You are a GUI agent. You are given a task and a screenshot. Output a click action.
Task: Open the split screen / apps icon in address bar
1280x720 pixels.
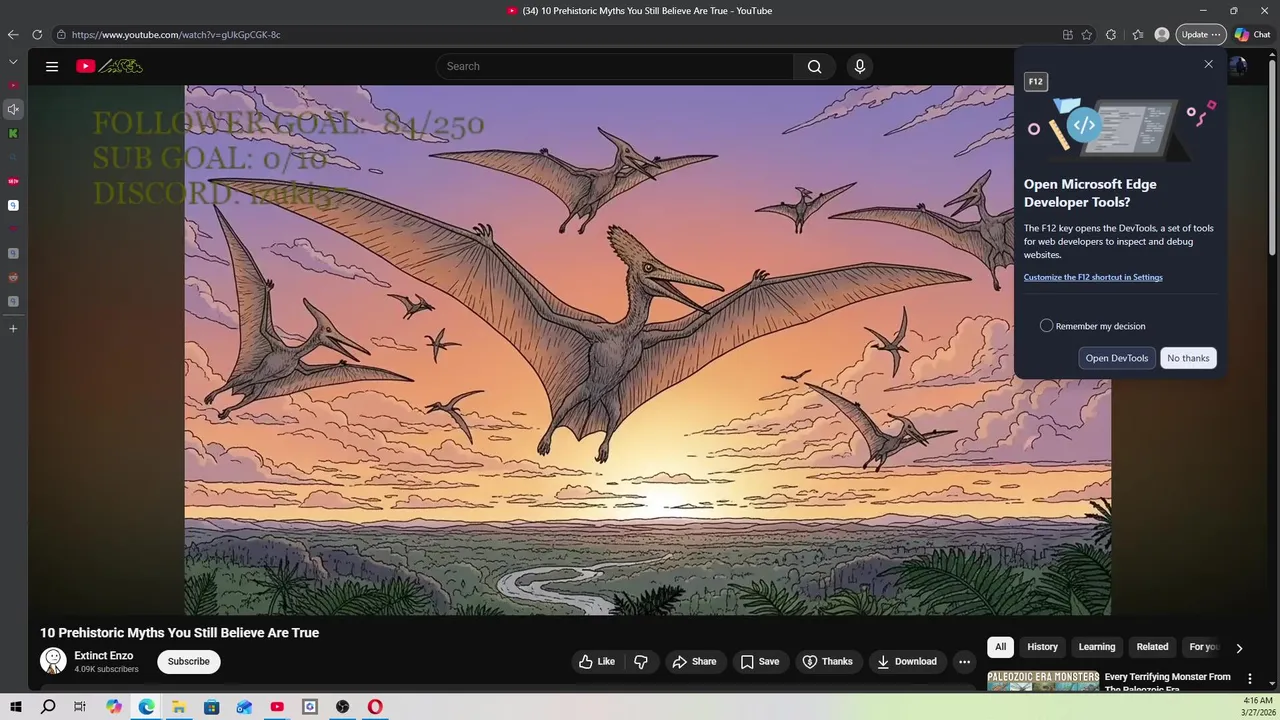pyautogui.click(x=1068, y=34)
